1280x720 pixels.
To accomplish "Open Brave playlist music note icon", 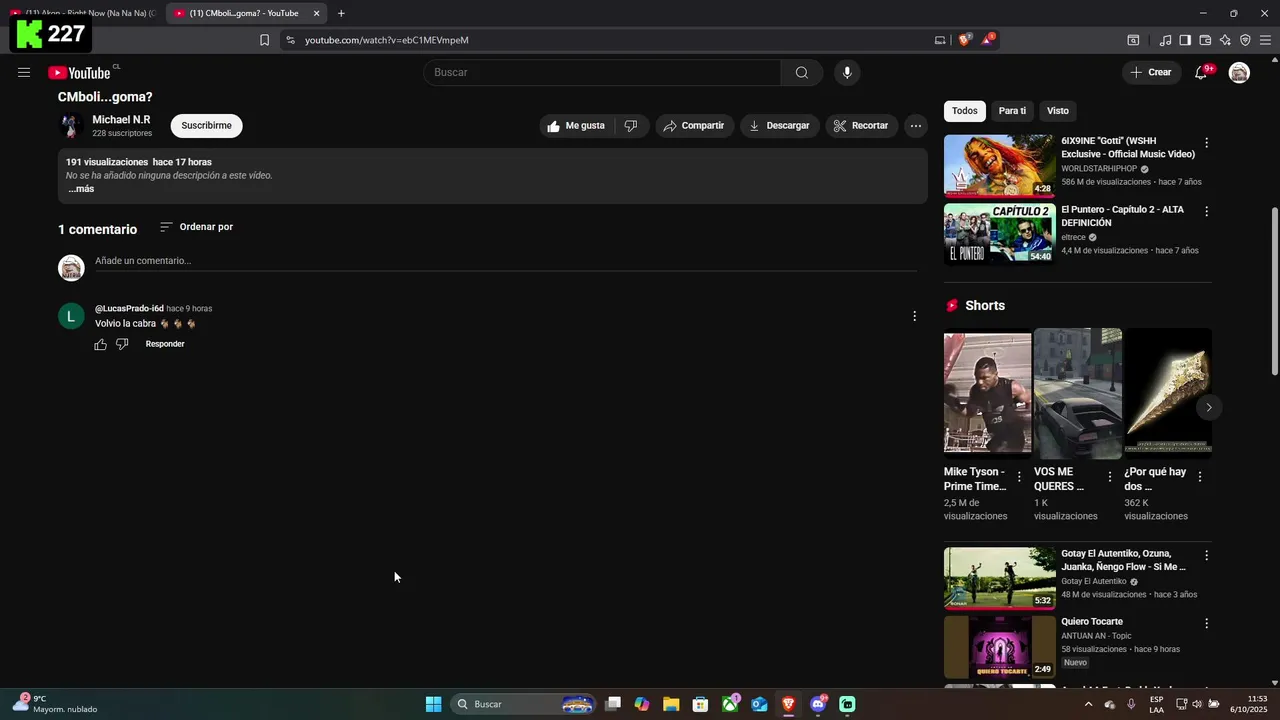I will [x=1165, y=40].
